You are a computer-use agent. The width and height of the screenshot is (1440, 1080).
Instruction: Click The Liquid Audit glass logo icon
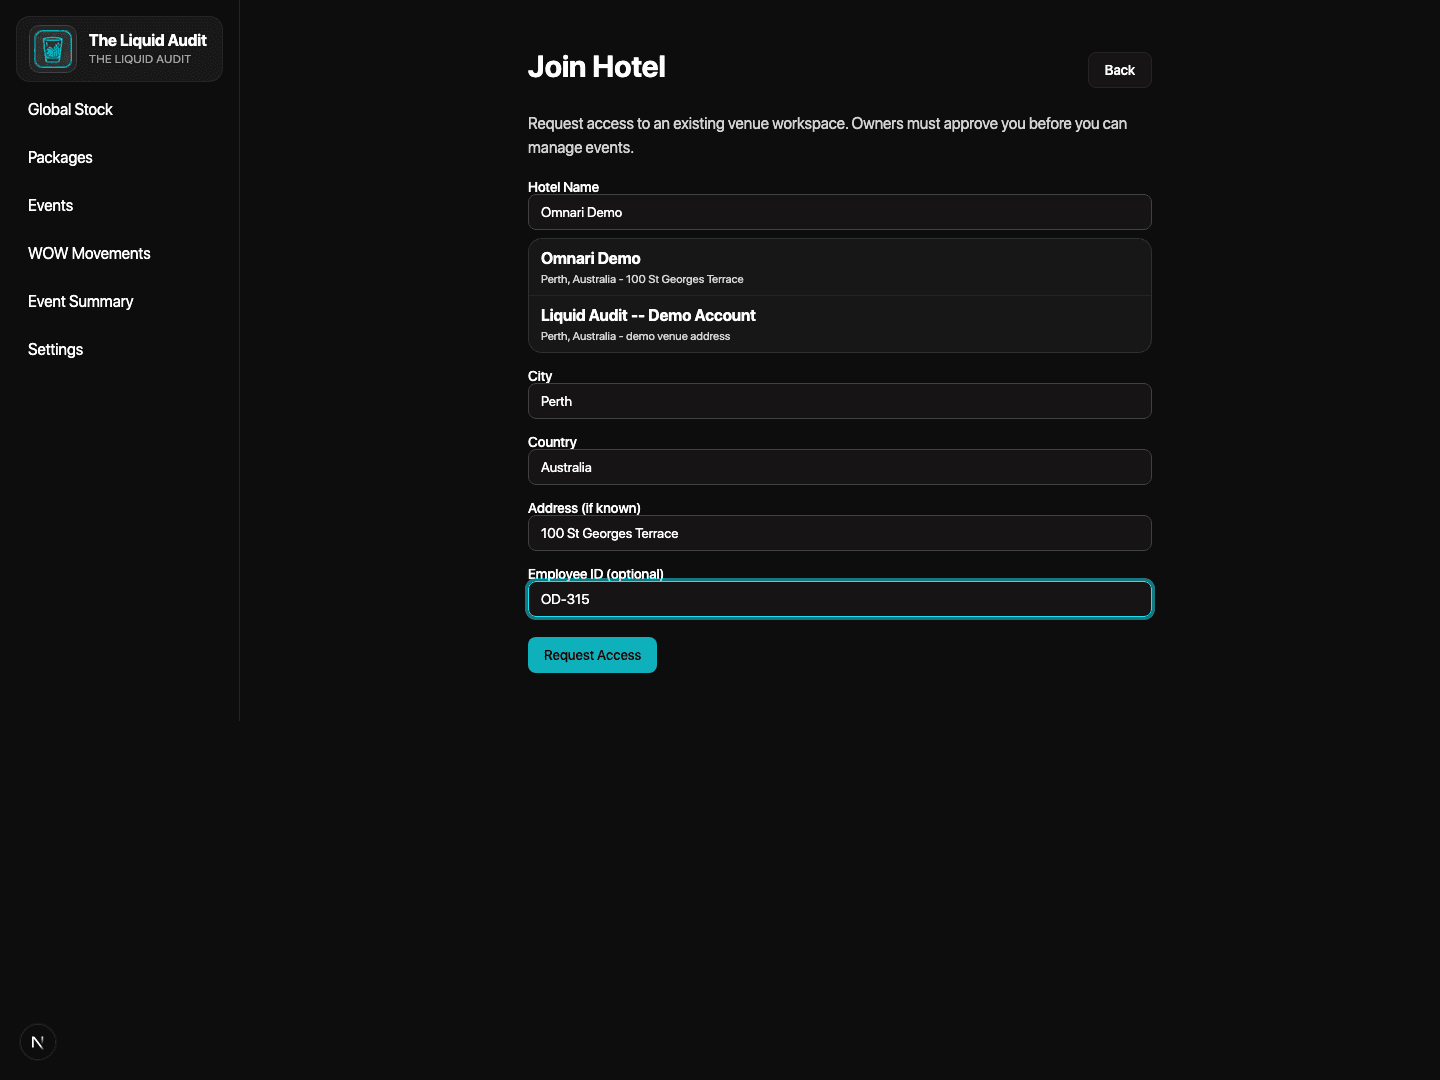coord(52,48)
